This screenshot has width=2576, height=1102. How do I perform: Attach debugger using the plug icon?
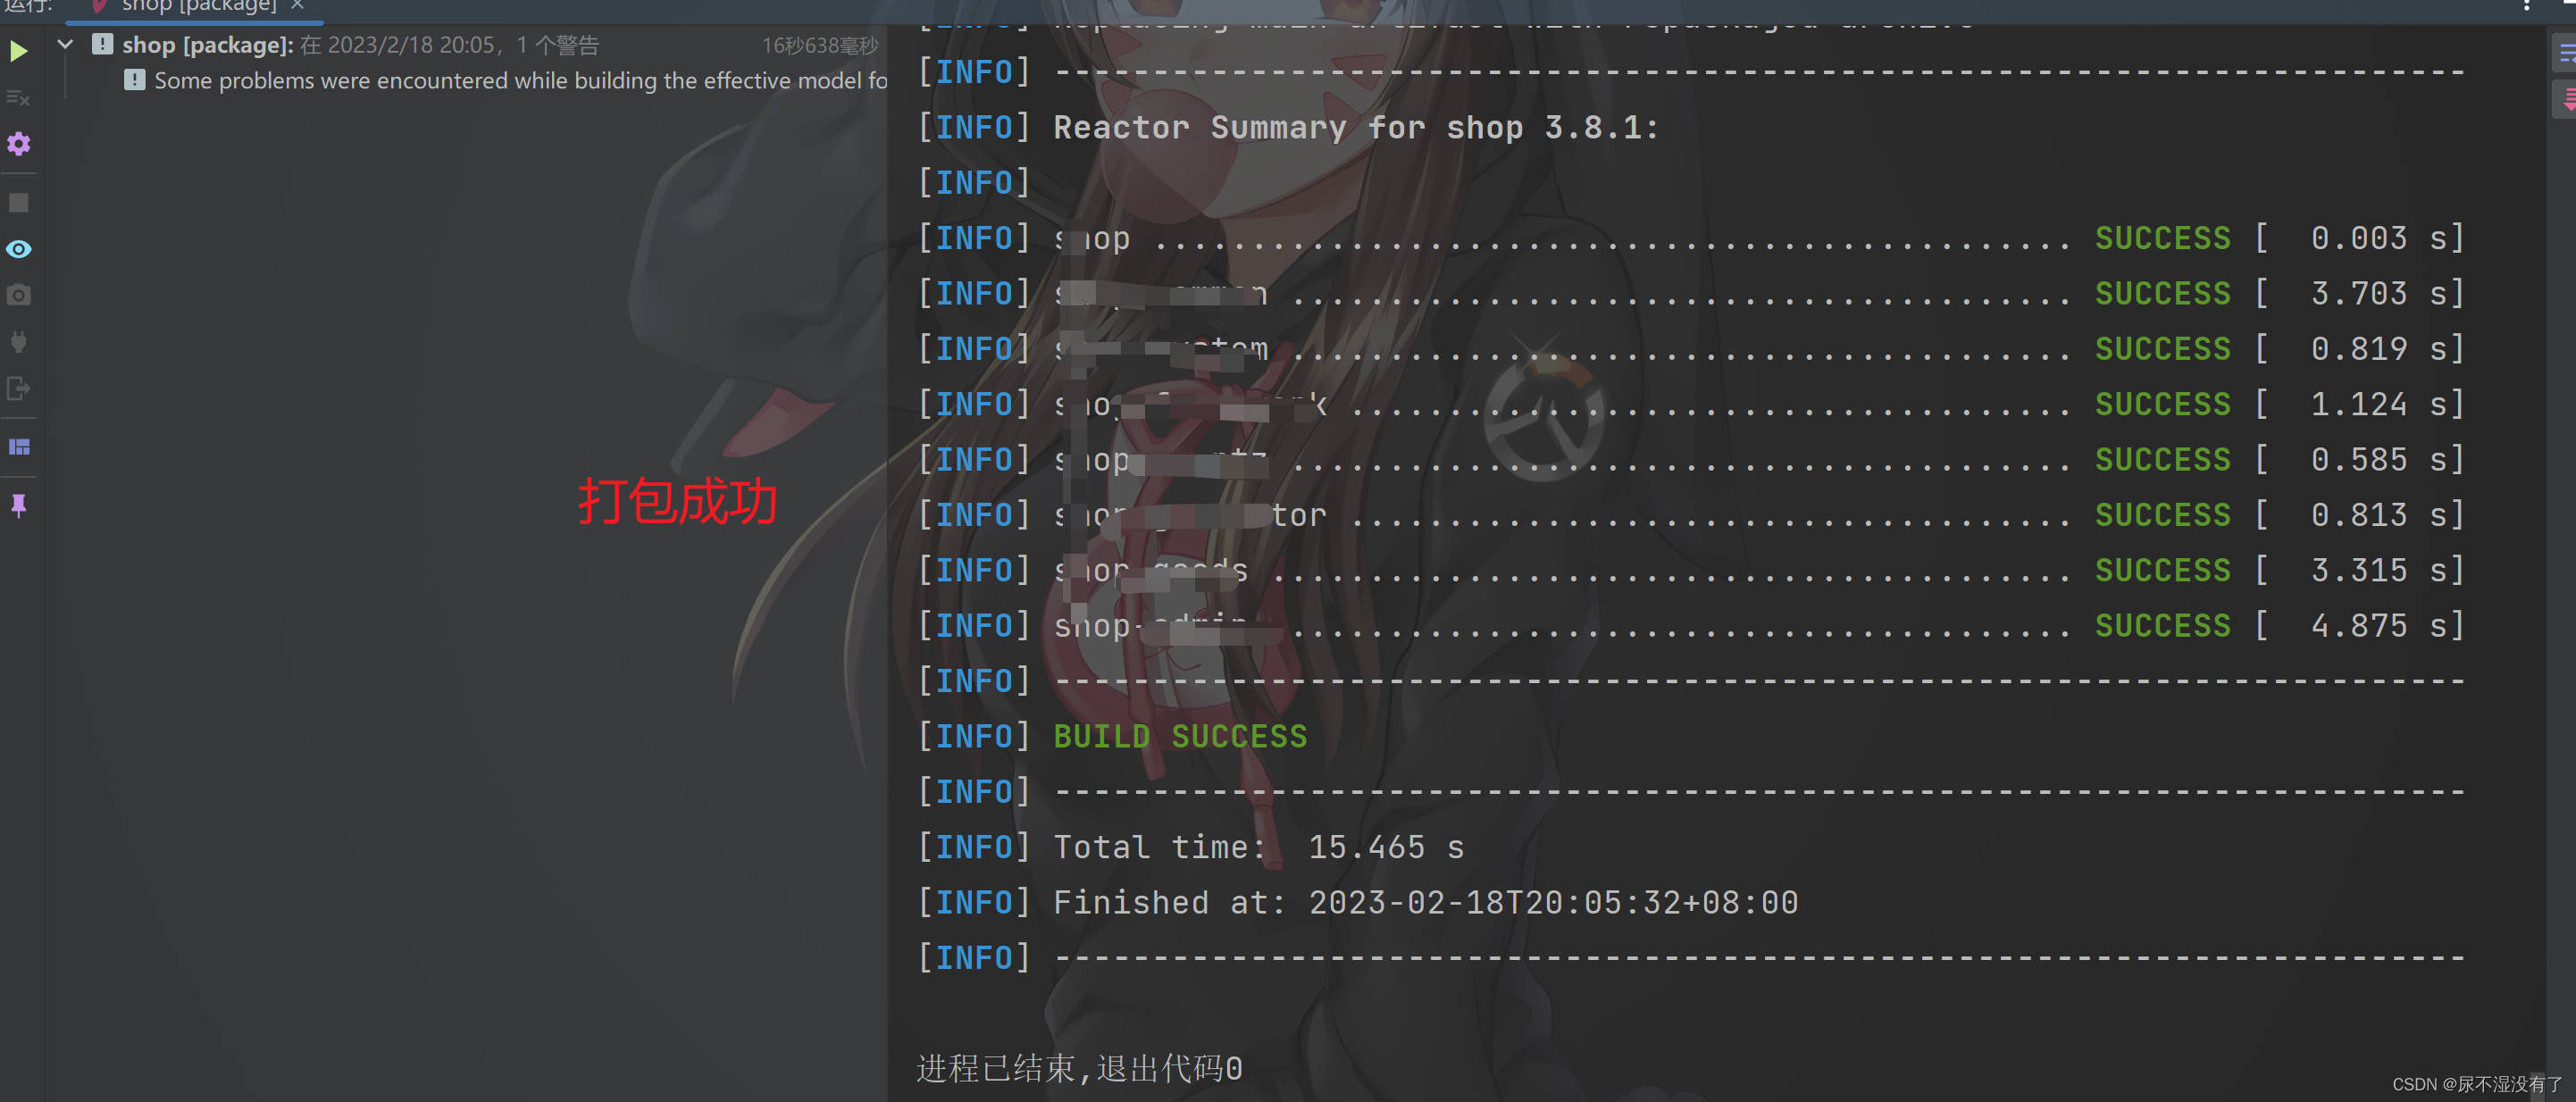tap(18, 340)
